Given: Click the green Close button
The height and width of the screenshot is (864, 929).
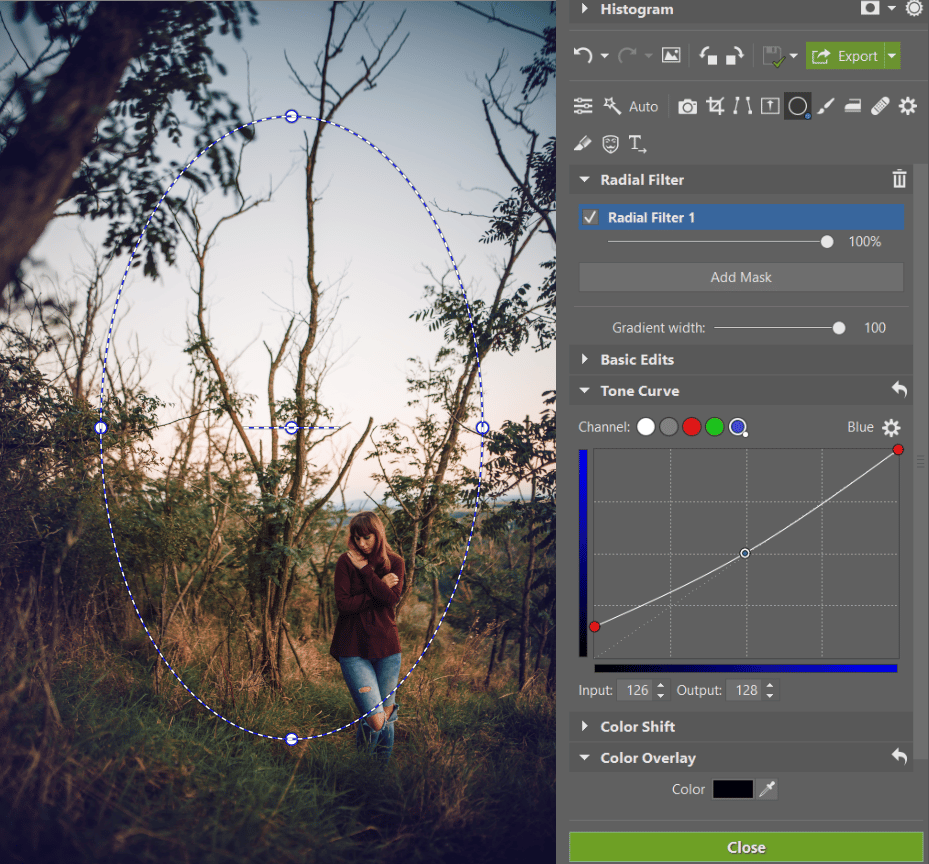Looking at the screenshot, I should click(x=746, y=847).
